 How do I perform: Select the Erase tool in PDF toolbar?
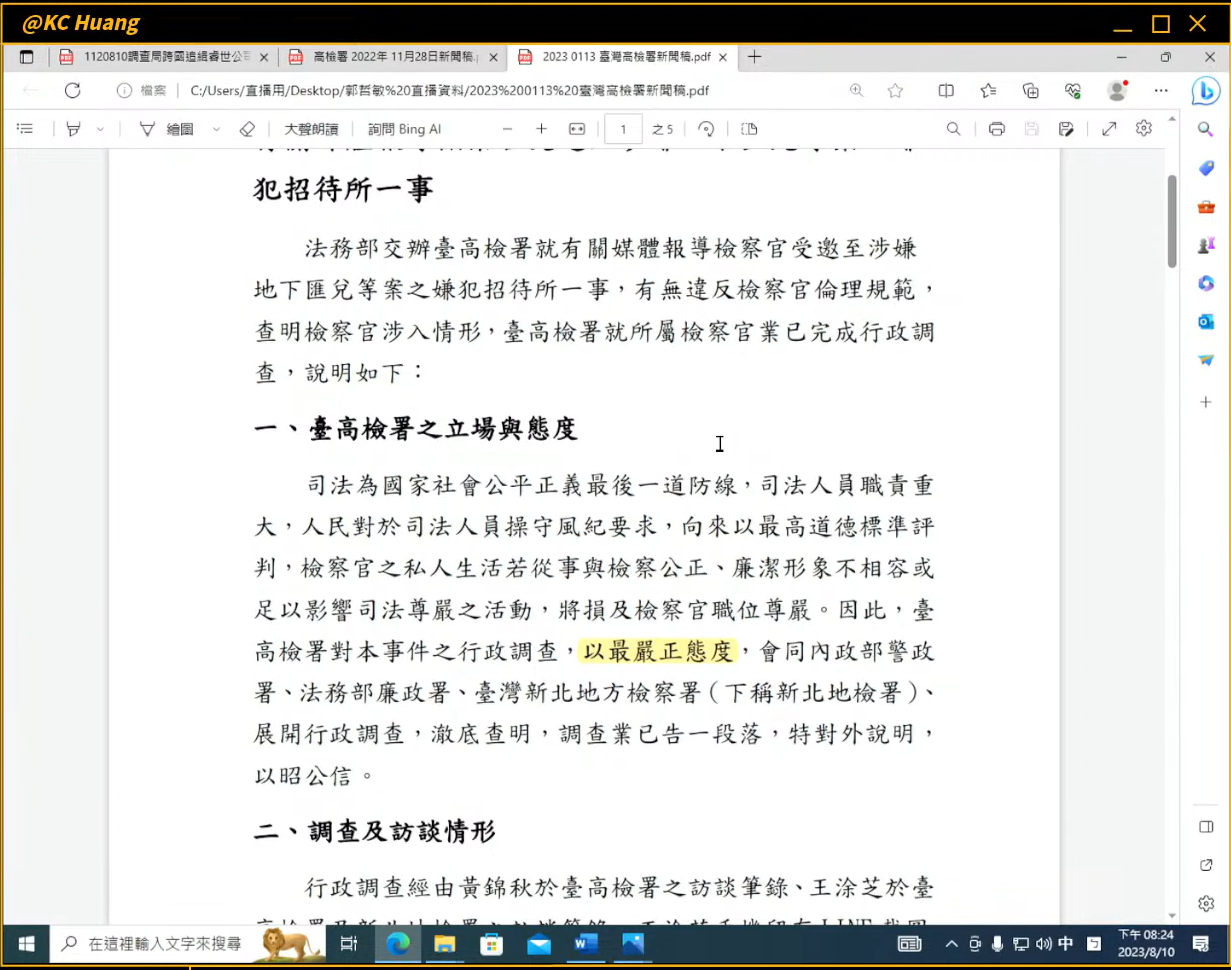pos(247,129)
